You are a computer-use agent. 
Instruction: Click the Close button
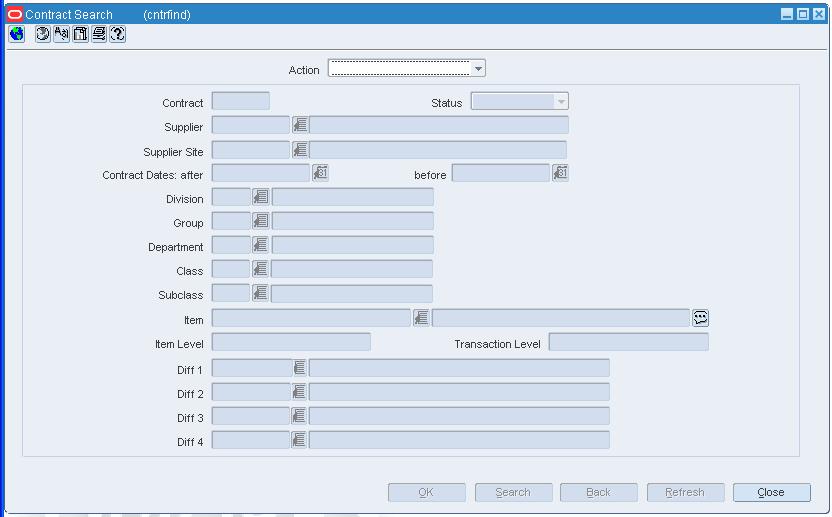pyautogui.click(x=772, y=492)
